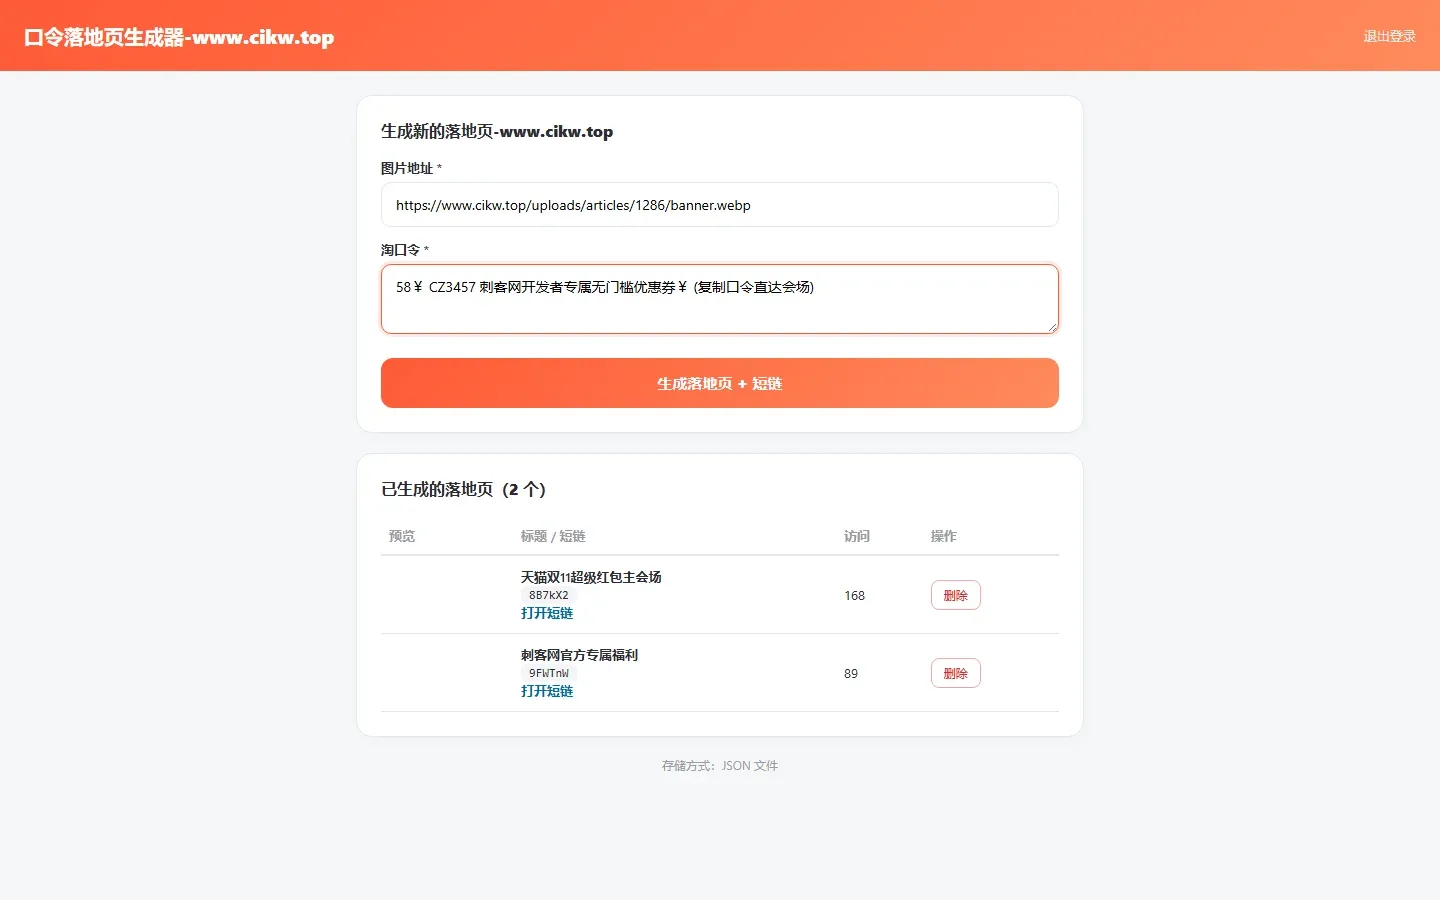Delete the 刺客网官方专属福利 row via 删除
Screen dimensions: 1440x900
point(955,673)
